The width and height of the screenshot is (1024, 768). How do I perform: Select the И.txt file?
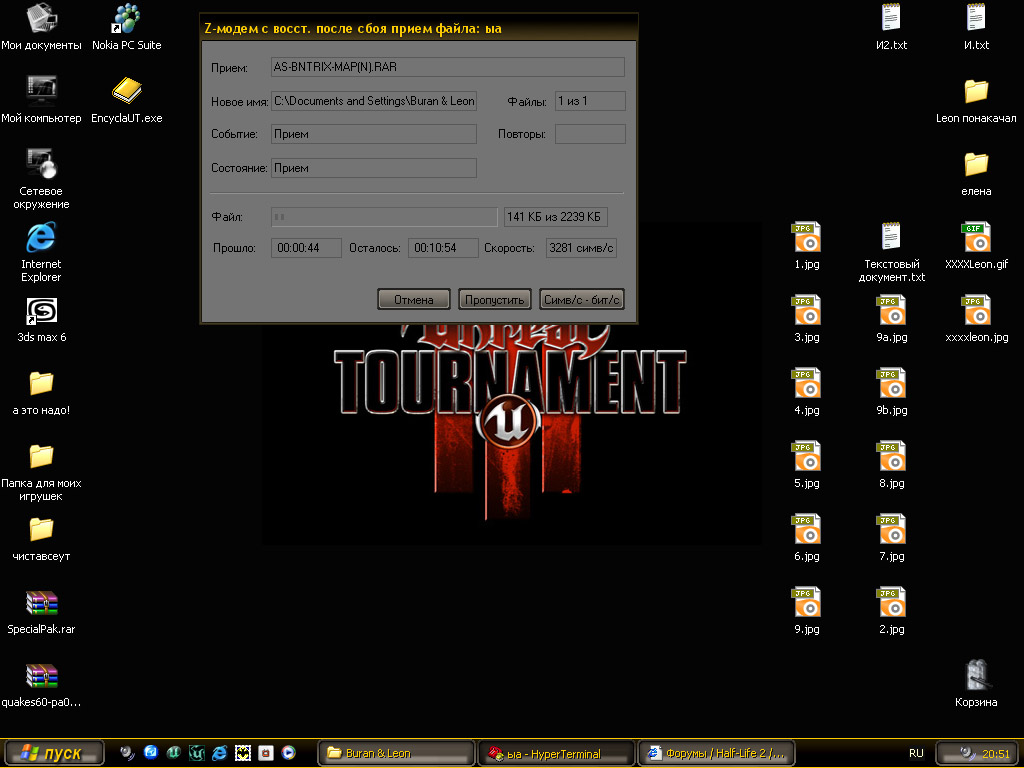tap(976, 27)
